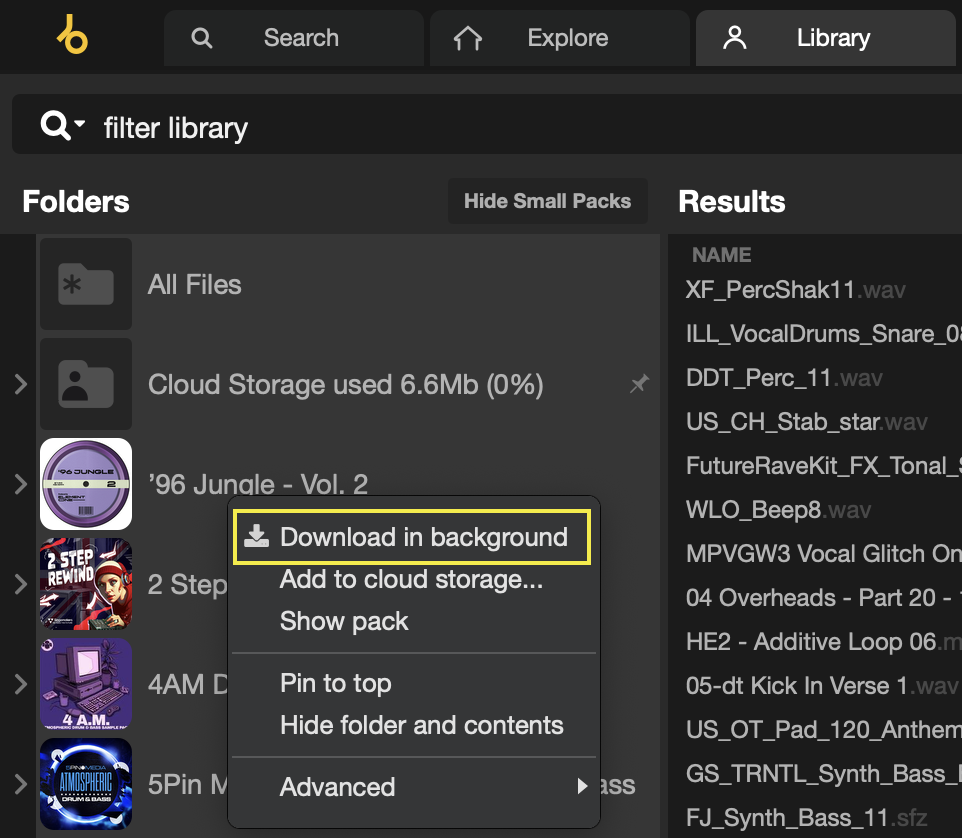The image size is (962, 838).
Task: Open the search filter dropdown magnifier
Action: coord(60,127)
